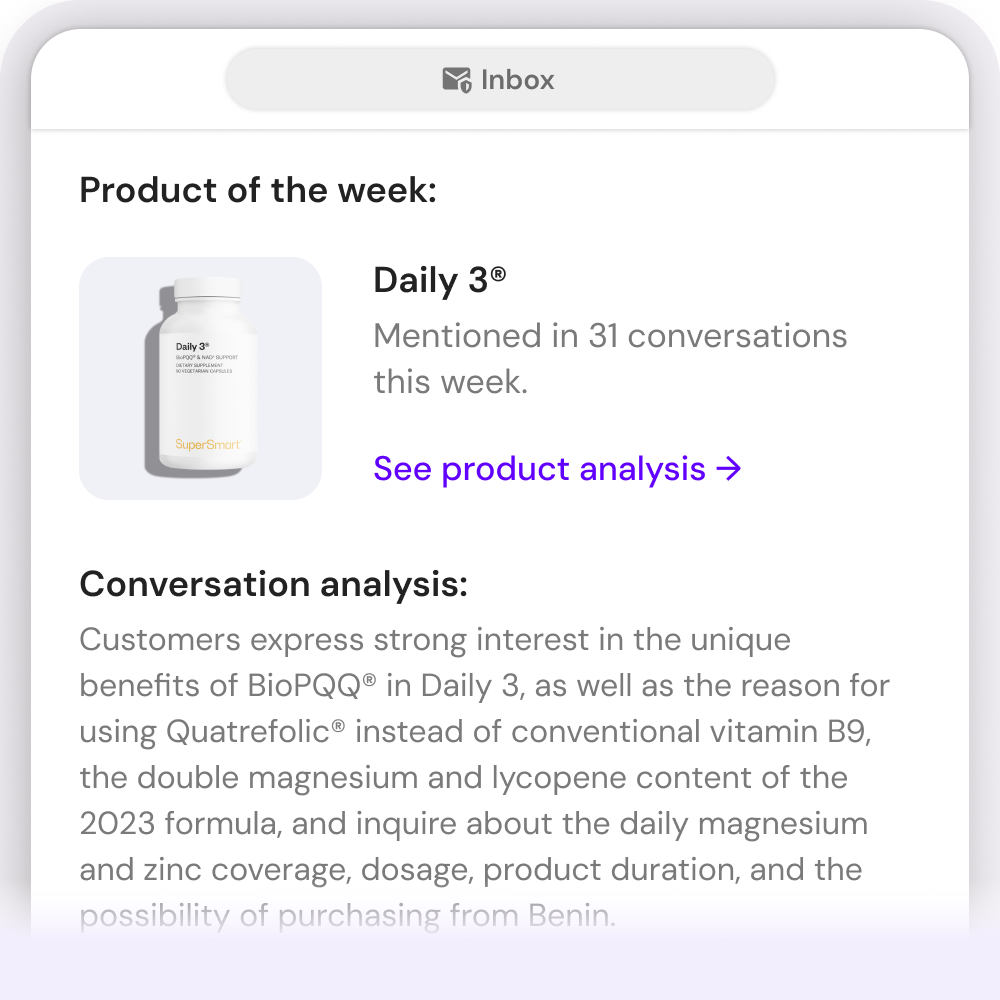Click the words 'this week.' under the title

[x=450, y=381]
